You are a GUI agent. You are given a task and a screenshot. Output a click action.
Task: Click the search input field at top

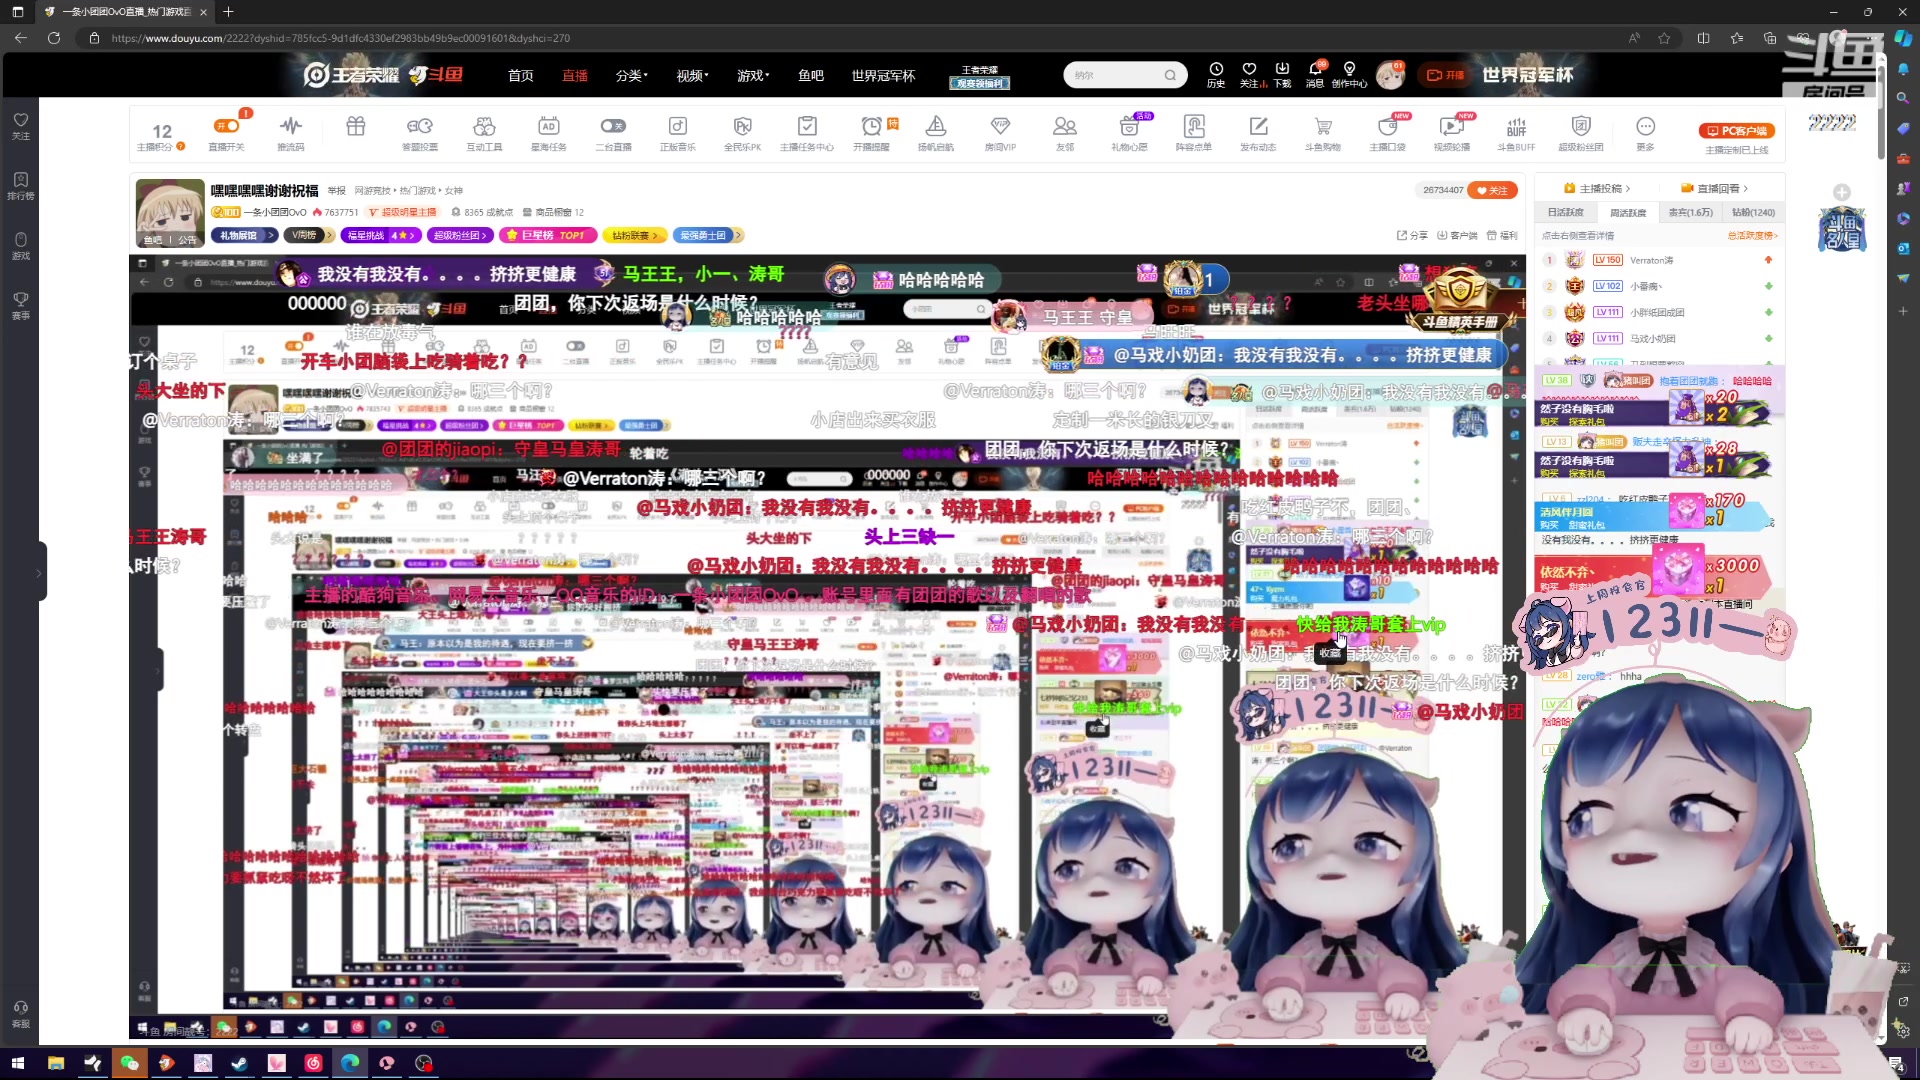1115,74
